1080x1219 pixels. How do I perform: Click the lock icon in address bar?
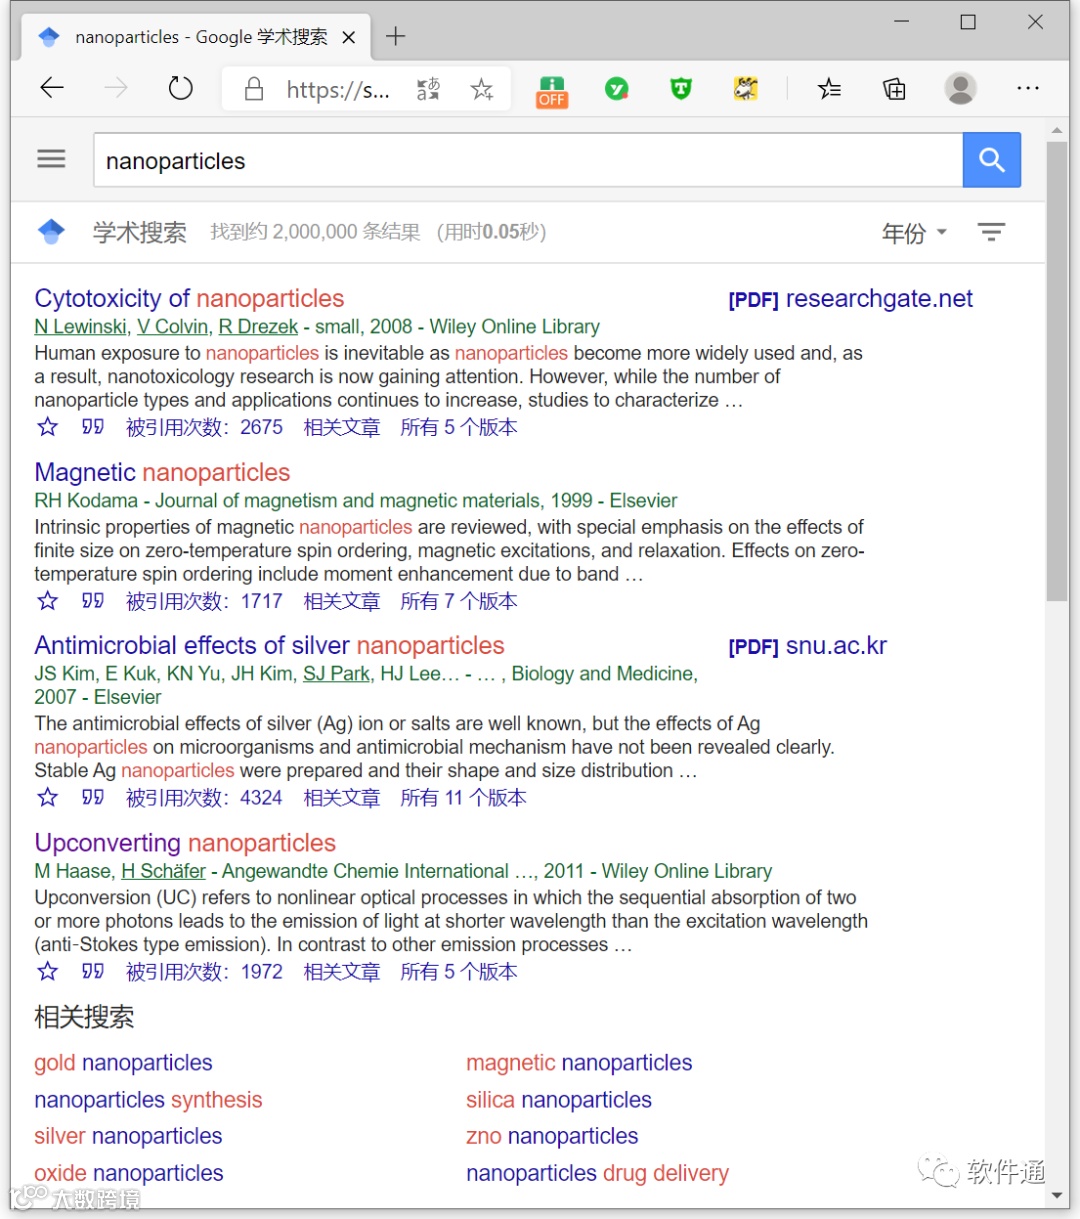pyautogui.click(x=255, y=90)
